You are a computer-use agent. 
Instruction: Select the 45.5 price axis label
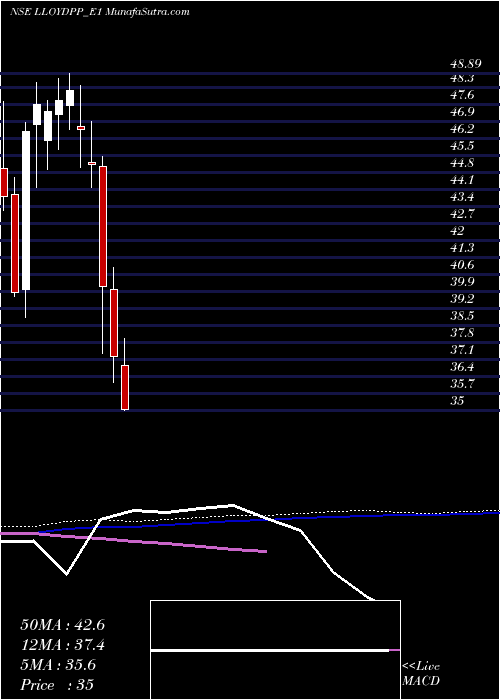pyautogui.click(x=462, y=146)
